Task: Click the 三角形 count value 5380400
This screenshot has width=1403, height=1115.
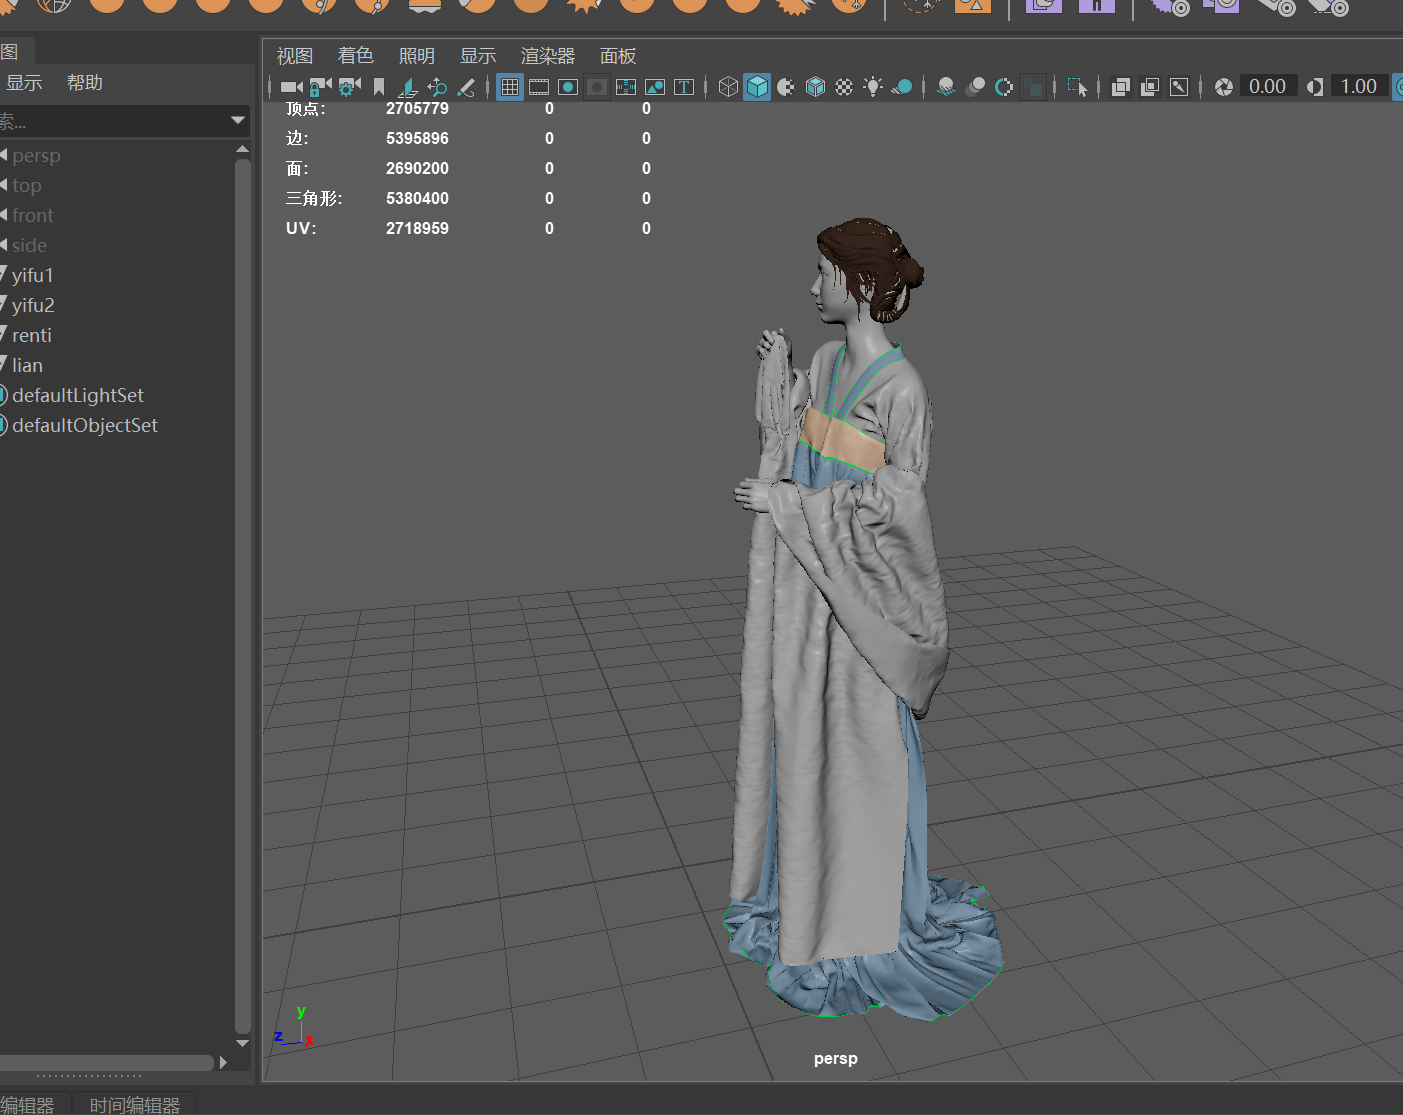Action: click(417, 198)
